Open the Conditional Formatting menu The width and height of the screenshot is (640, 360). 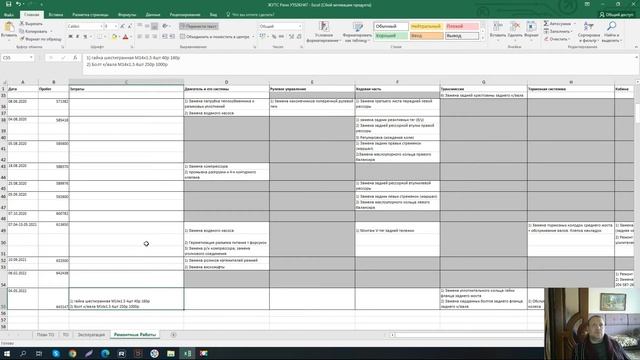(x=323, y=32)
